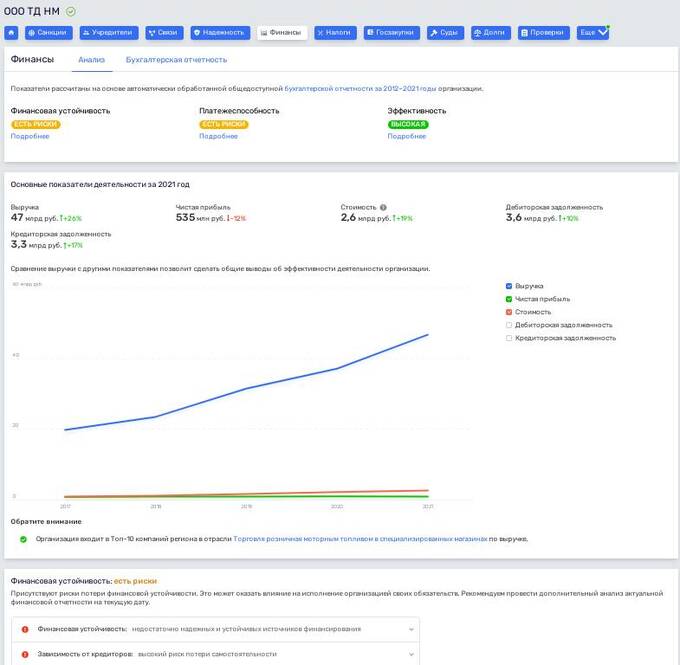
Task: Select the Анализ tab
Action: pos(91,60)
